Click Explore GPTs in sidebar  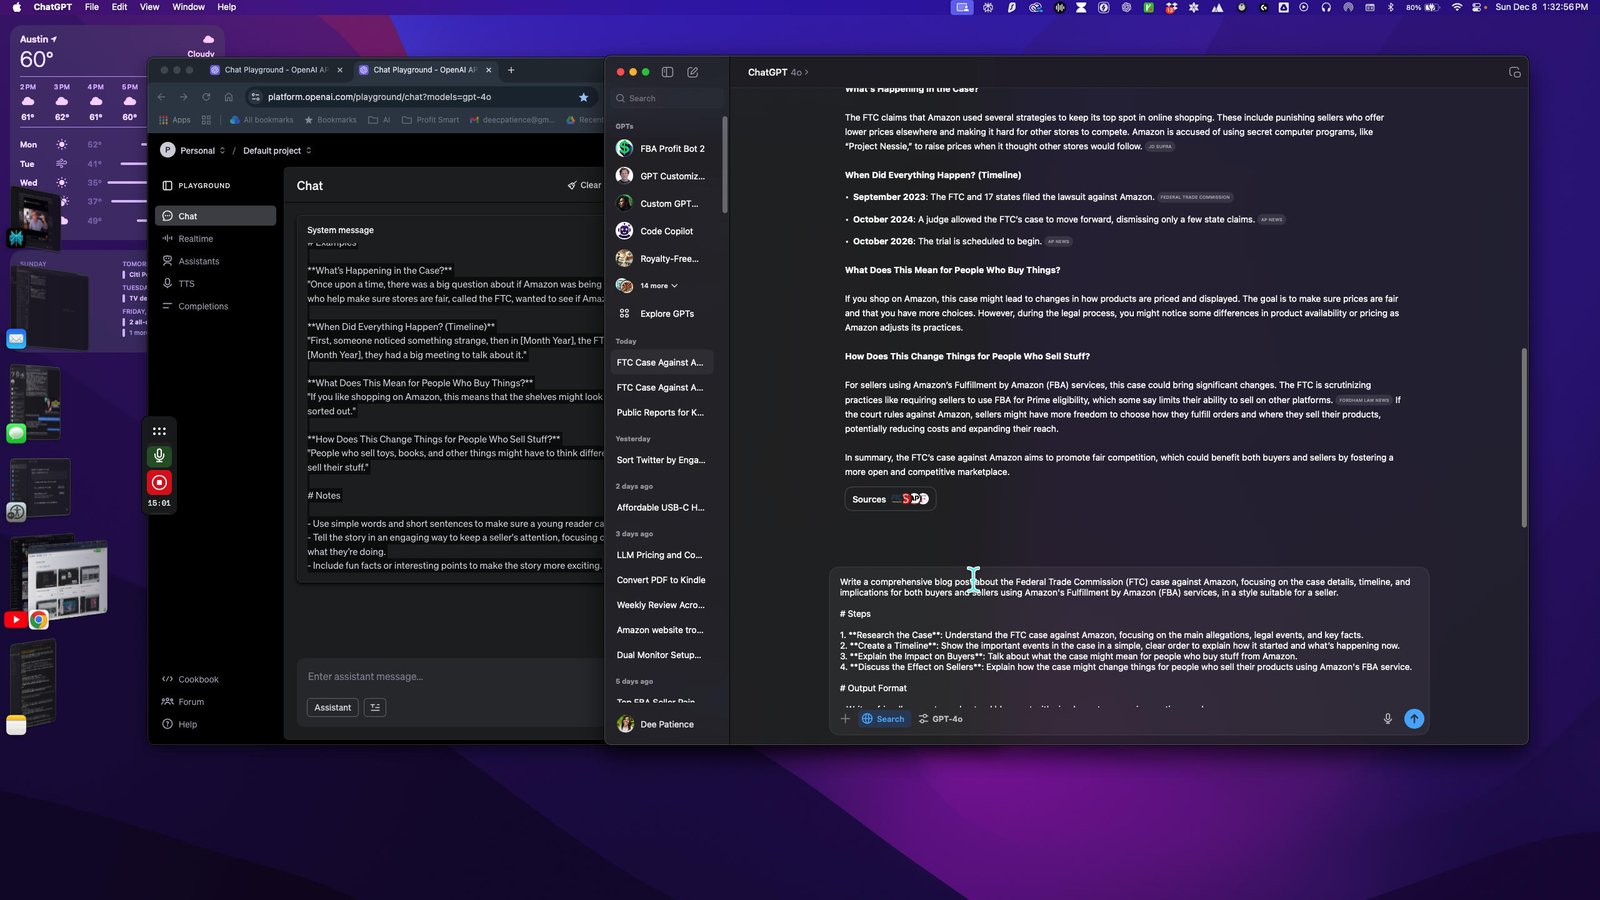coord(661,314)
